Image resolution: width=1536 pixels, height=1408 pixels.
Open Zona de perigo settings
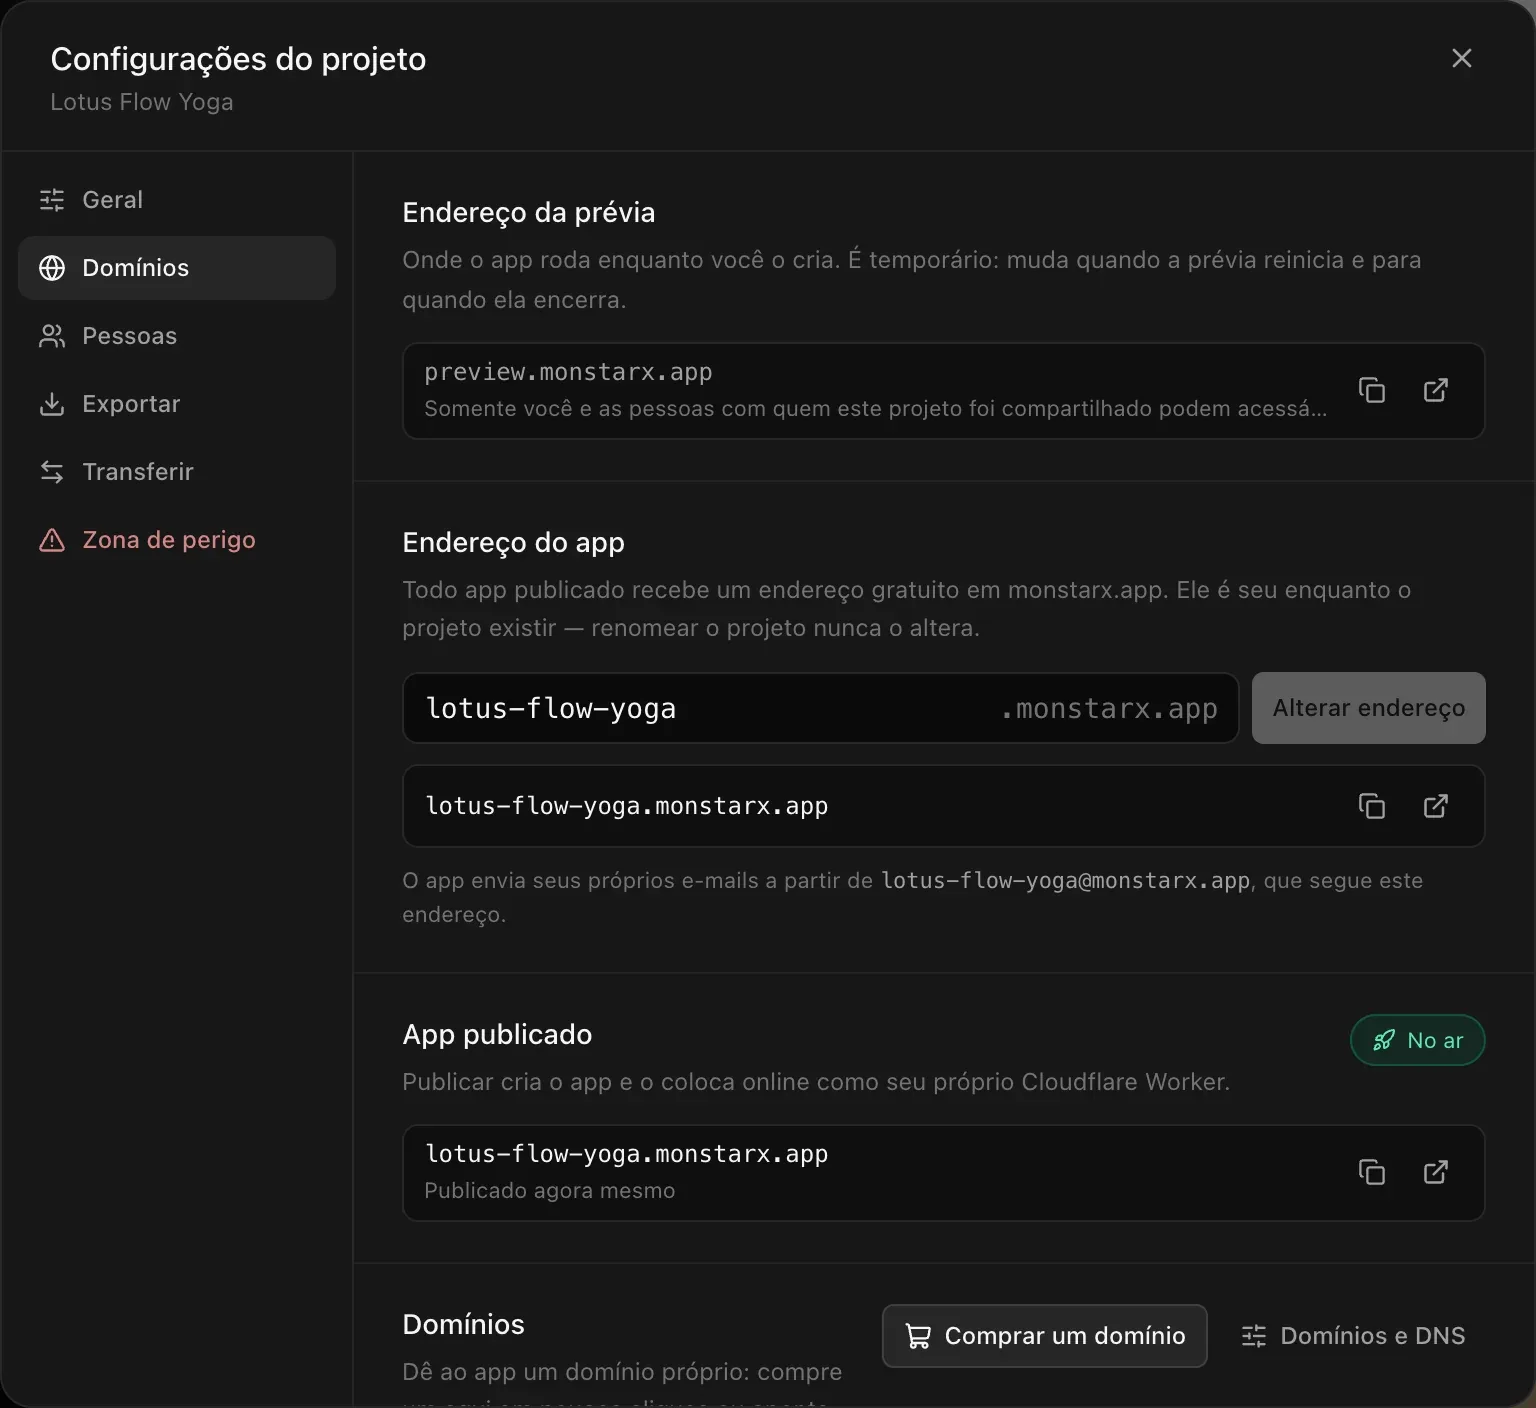[177, 540]
